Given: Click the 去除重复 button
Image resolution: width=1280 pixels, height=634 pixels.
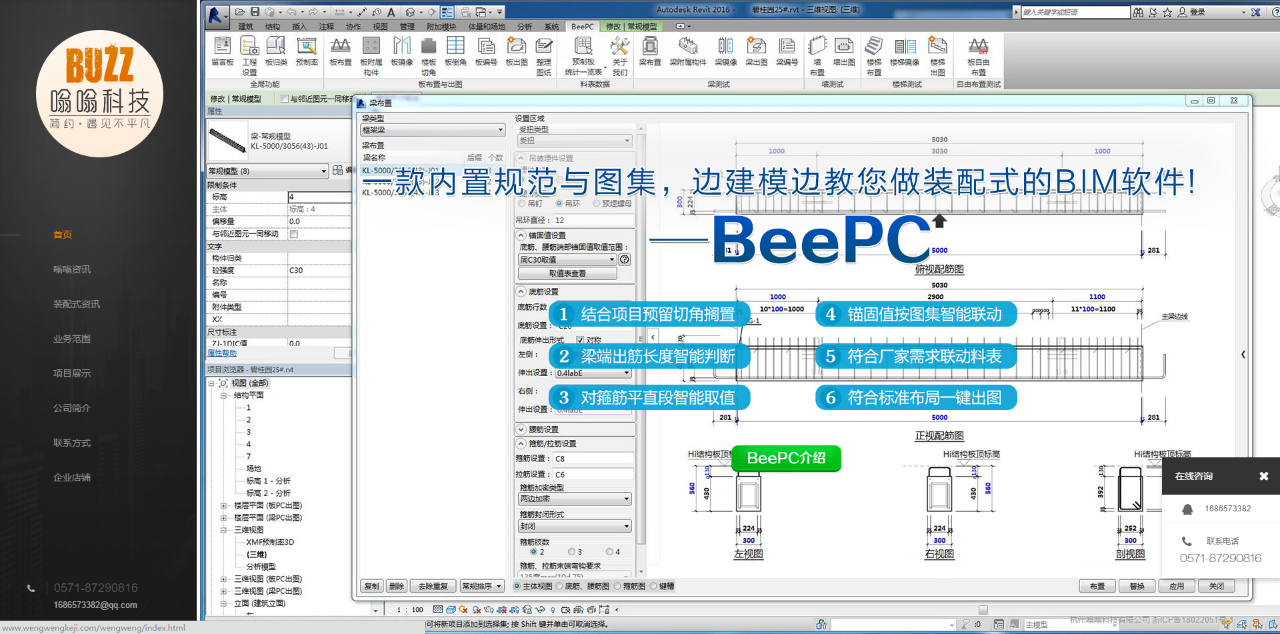Looking at the screenshot, I should pyautogui.click(x=432, y=586).
